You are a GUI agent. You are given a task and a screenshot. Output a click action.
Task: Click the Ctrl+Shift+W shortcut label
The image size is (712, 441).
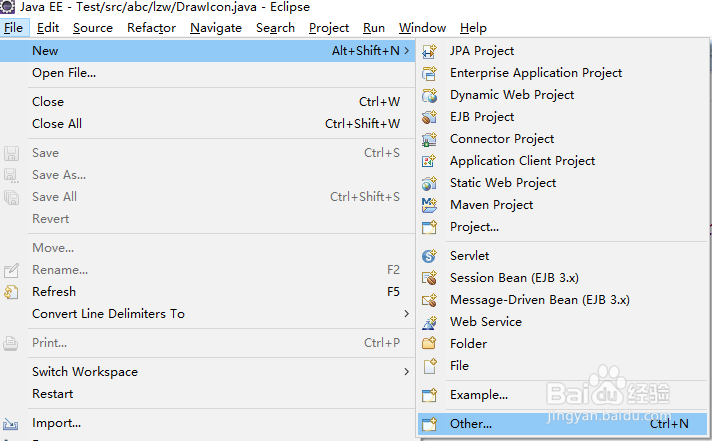point(362,124)
